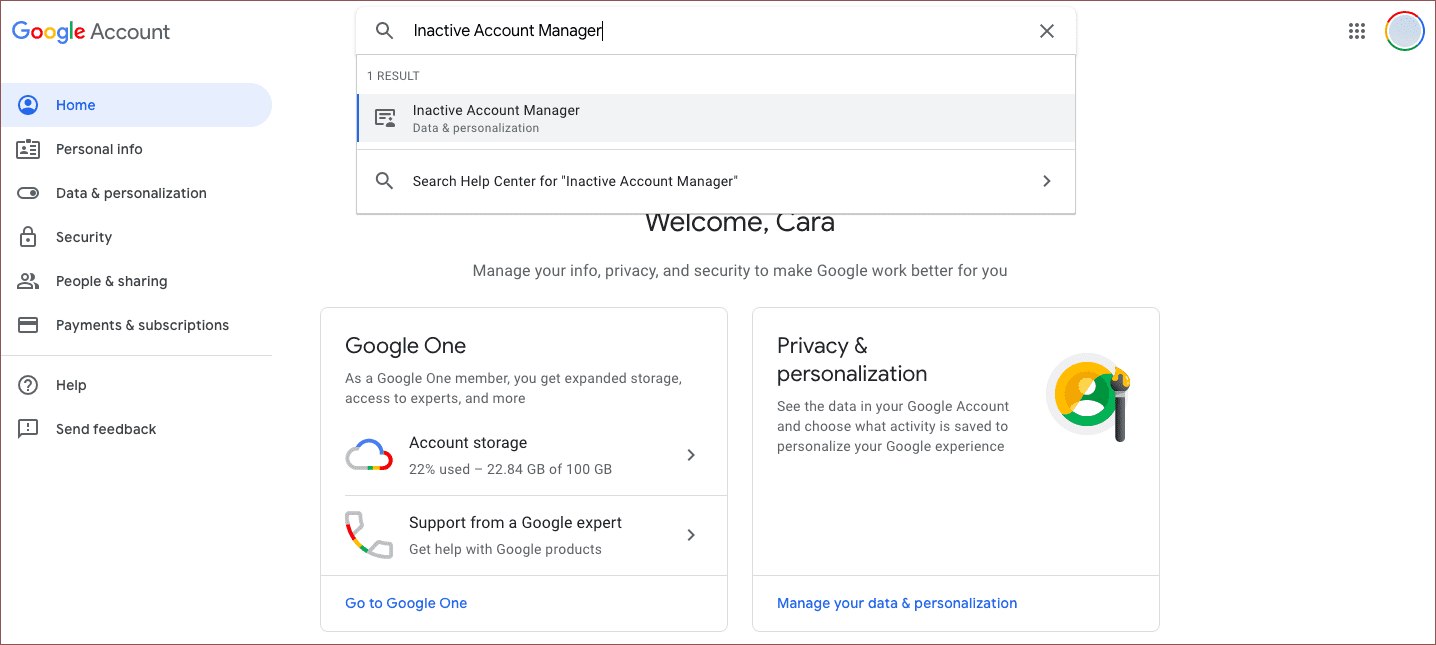Expand Support from a Google expert chevron
Image resolution: width=1436 pixels, height=645 pixels.
[x=690, y=535]
